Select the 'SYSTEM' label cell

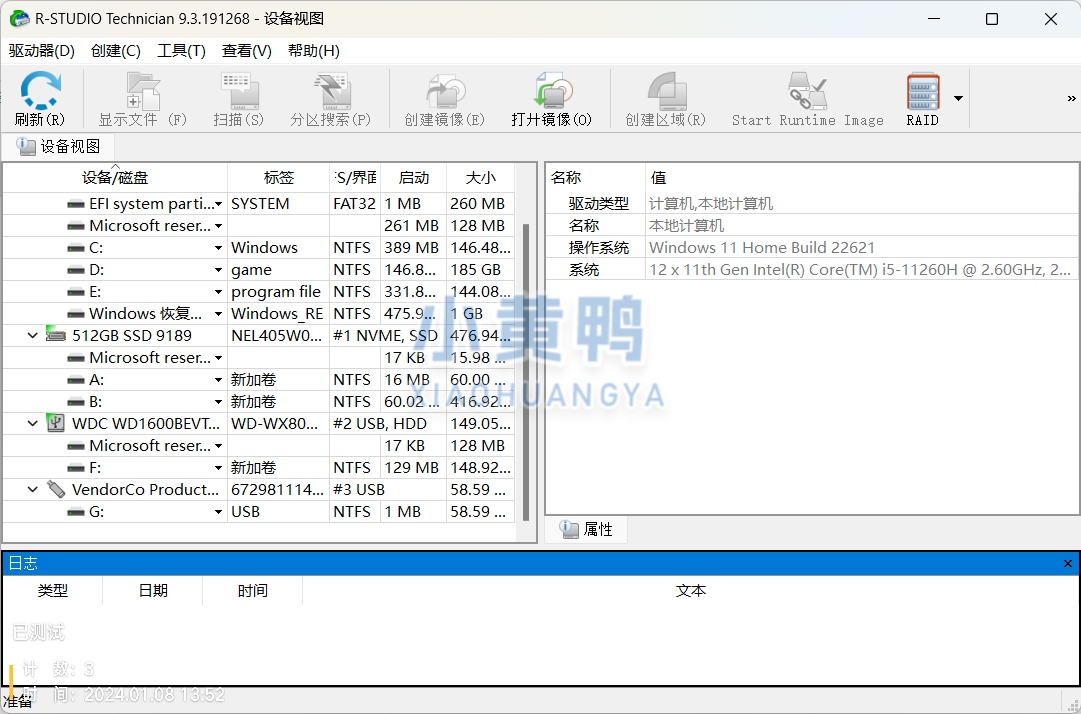(x=279, y=204)
